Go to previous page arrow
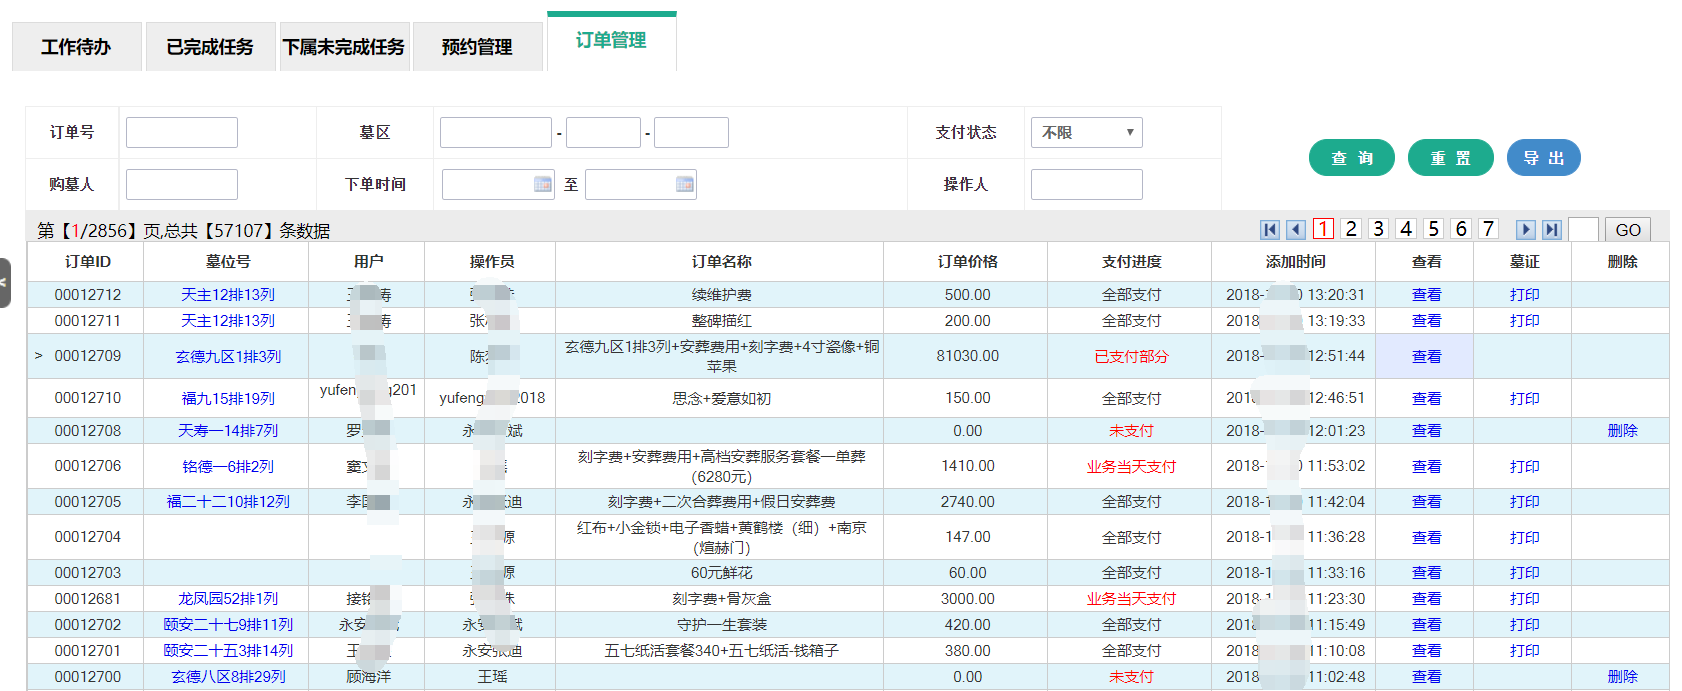 [x=1296, y=230]
